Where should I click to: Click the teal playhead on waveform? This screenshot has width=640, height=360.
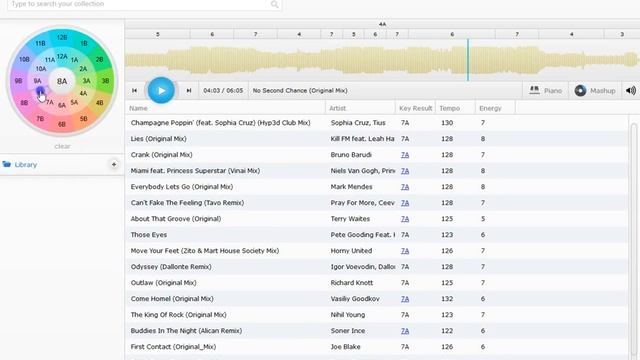(x=468, y=60)
